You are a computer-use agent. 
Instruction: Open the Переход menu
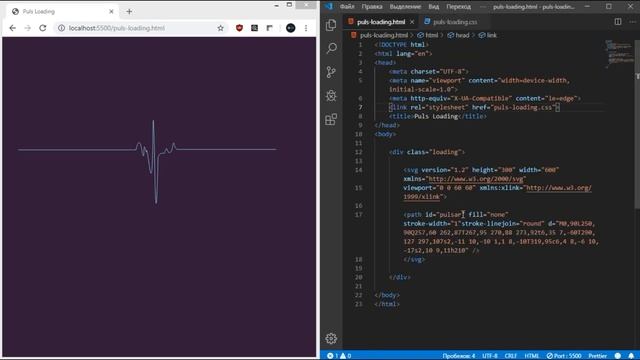(x=458, y=7)
